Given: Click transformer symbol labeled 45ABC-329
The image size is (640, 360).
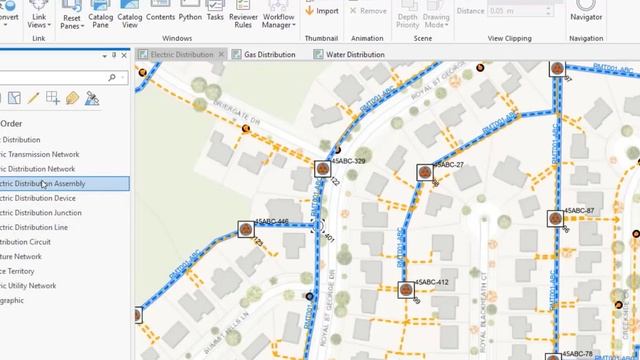Looking at the screenshot, I should click(322, 169).
